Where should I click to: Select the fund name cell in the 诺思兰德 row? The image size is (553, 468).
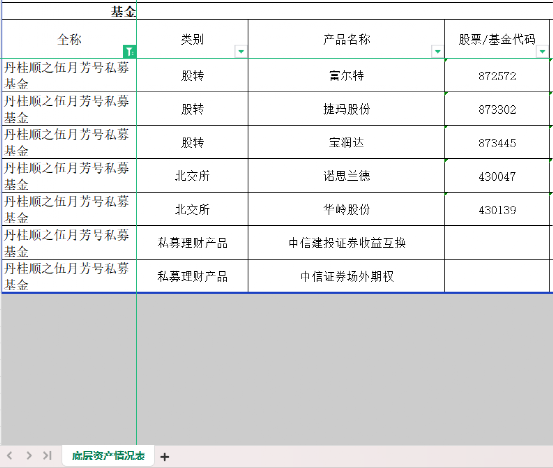coord(69,176)
